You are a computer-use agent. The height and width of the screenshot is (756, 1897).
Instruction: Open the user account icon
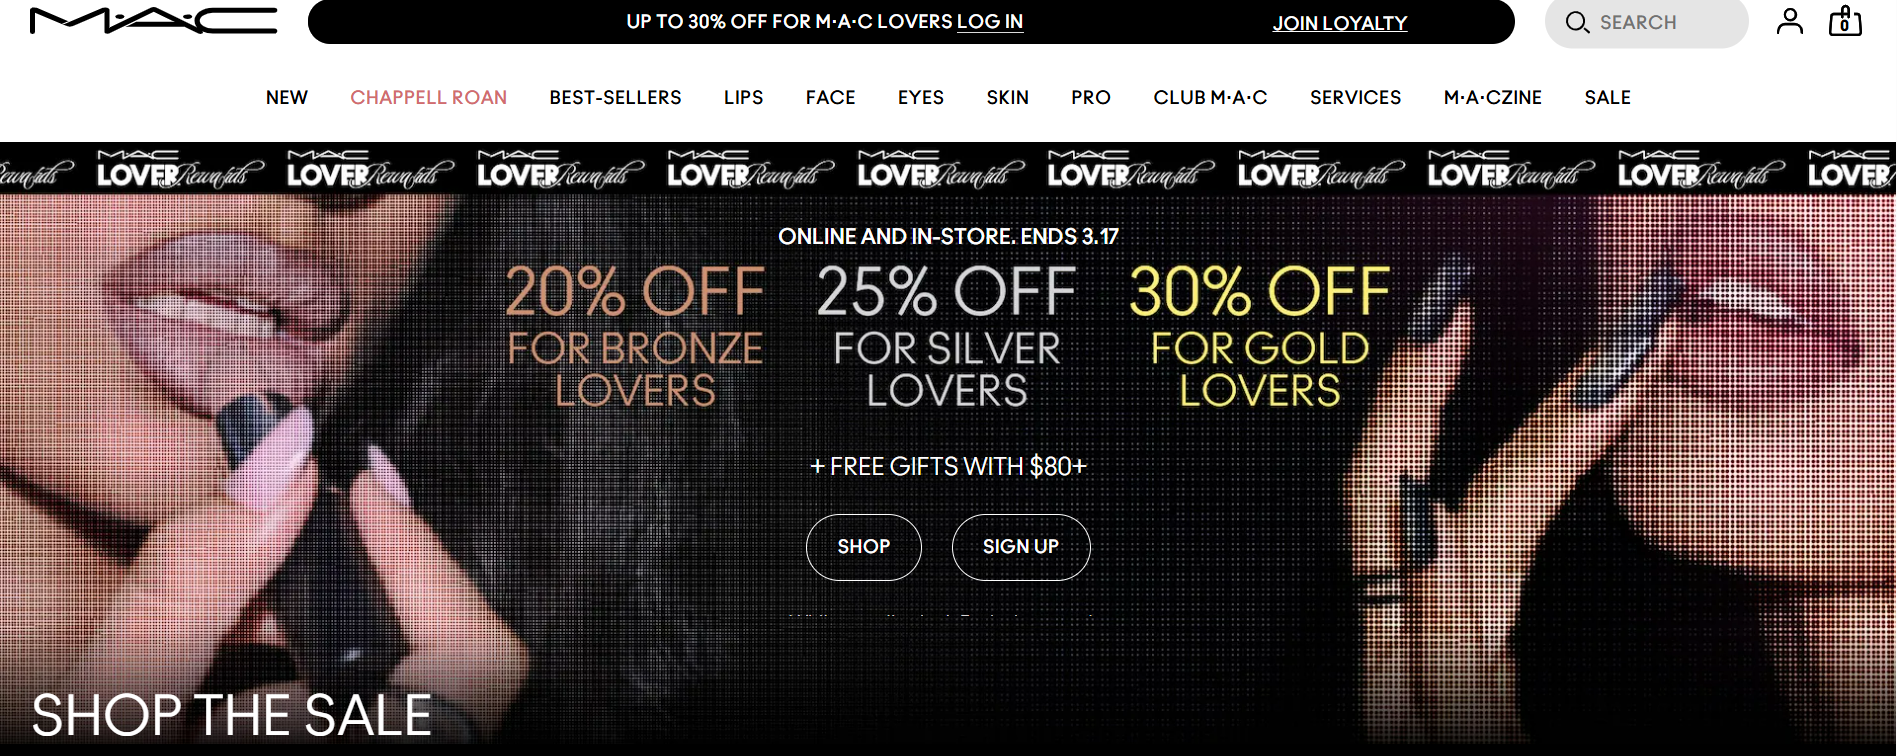[1790, 21]
